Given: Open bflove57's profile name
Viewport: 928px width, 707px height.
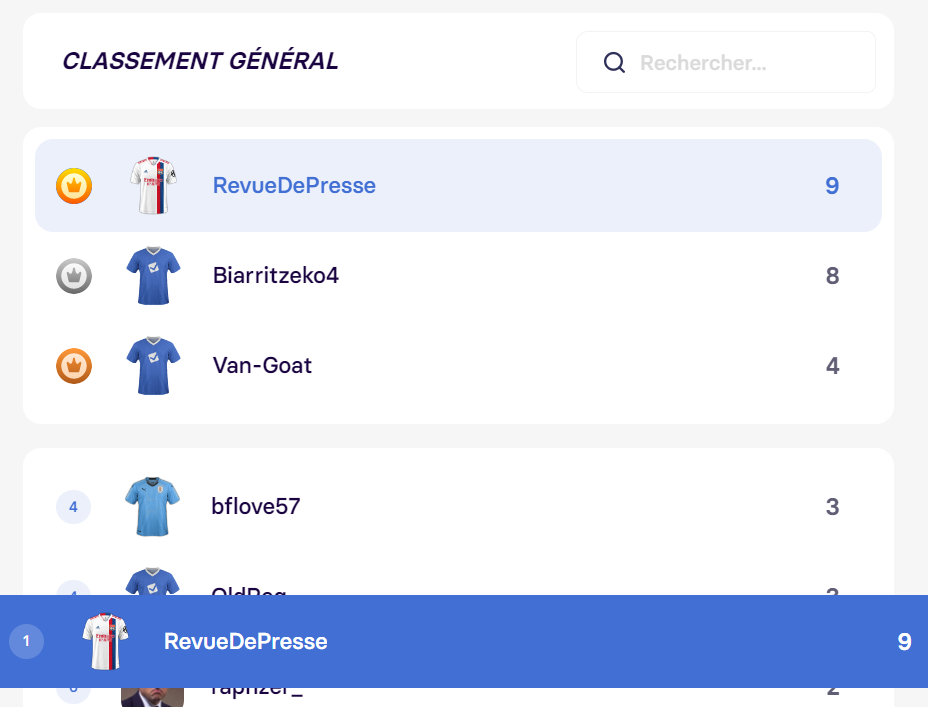Looking at the screenshot, I should 256,506.
